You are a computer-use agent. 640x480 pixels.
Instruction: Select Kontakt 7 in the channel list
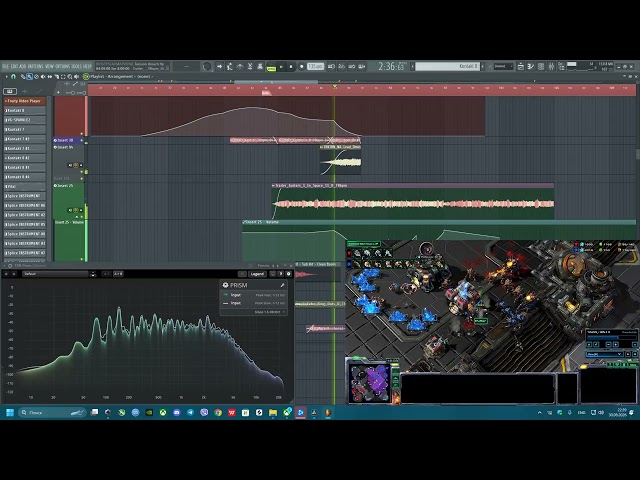pyautogui.click(x=24, y=129)
